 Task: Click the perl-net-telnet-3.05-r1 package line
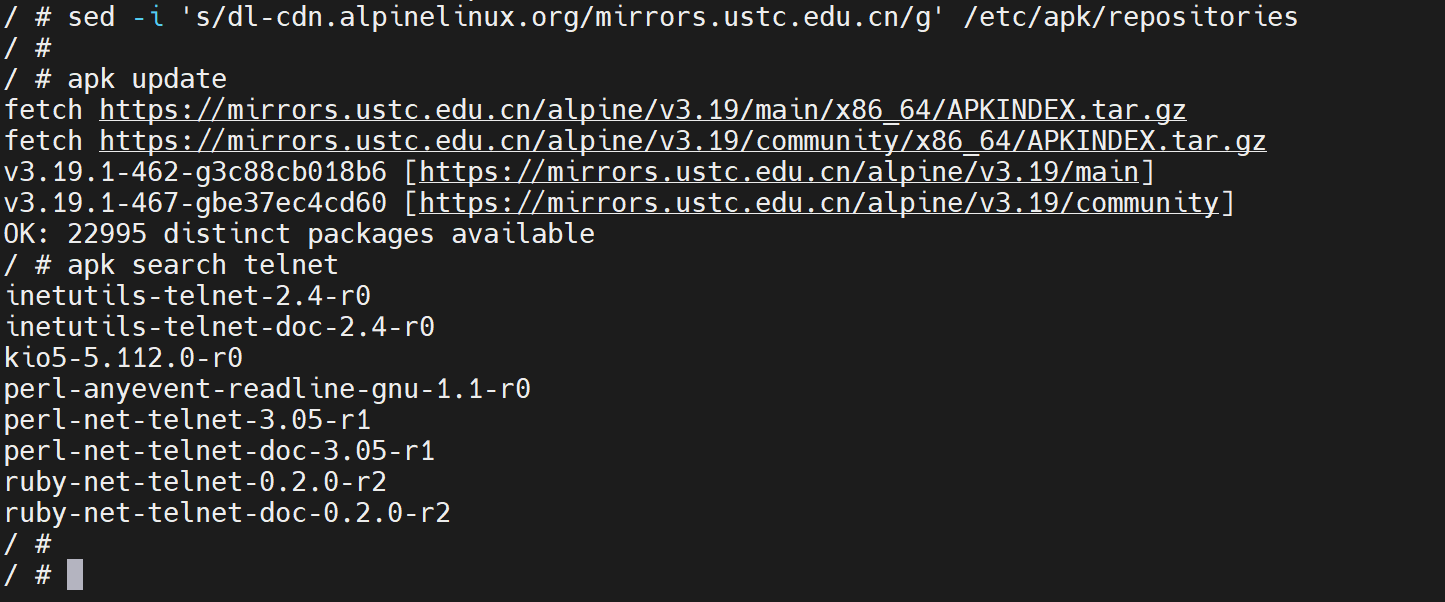[188, 420]
